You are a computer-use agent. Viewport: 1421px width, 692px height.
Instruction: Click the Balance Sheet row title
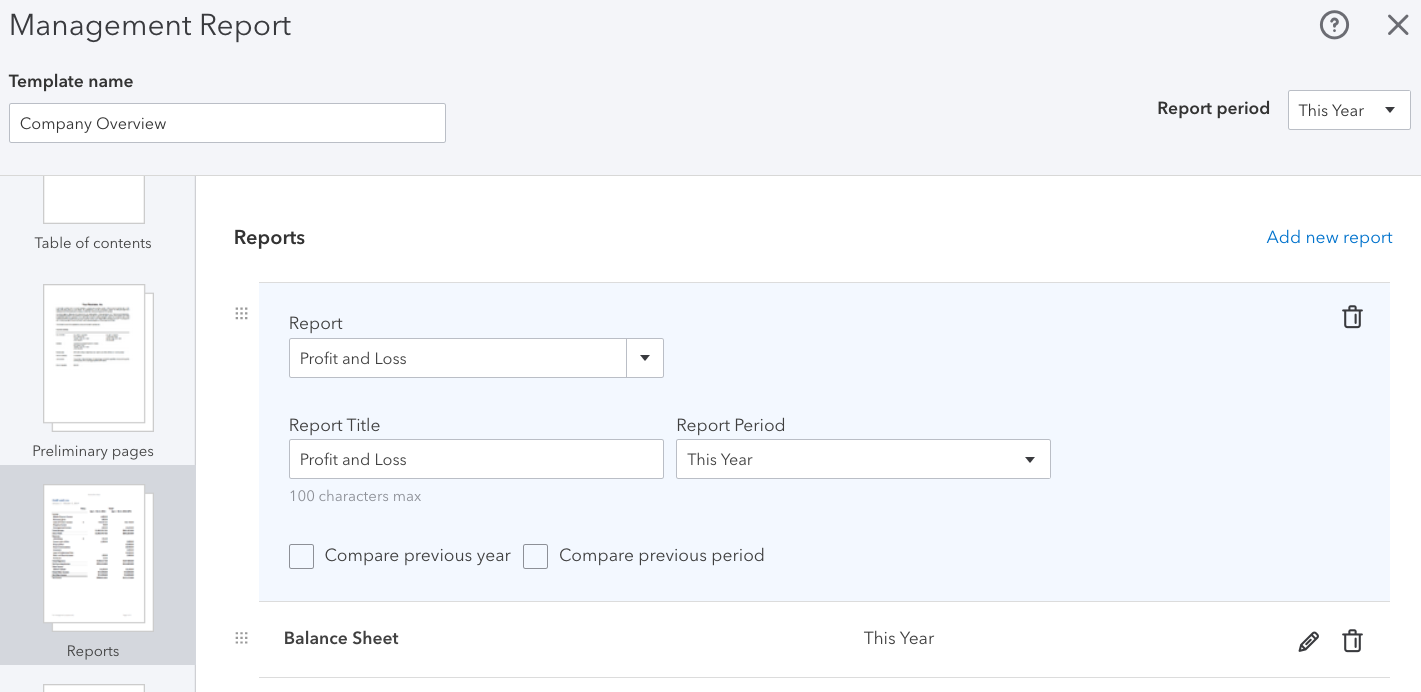click(341, 638)
